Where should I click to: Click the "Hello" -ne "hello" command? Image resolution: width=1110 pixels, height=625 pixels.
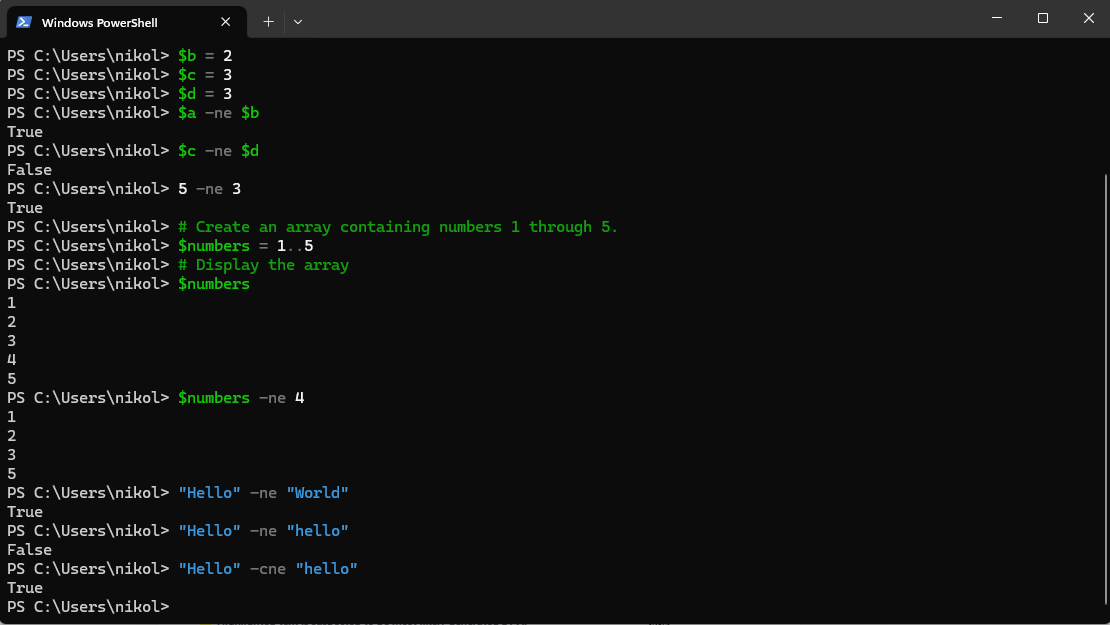tap(263, 531)
